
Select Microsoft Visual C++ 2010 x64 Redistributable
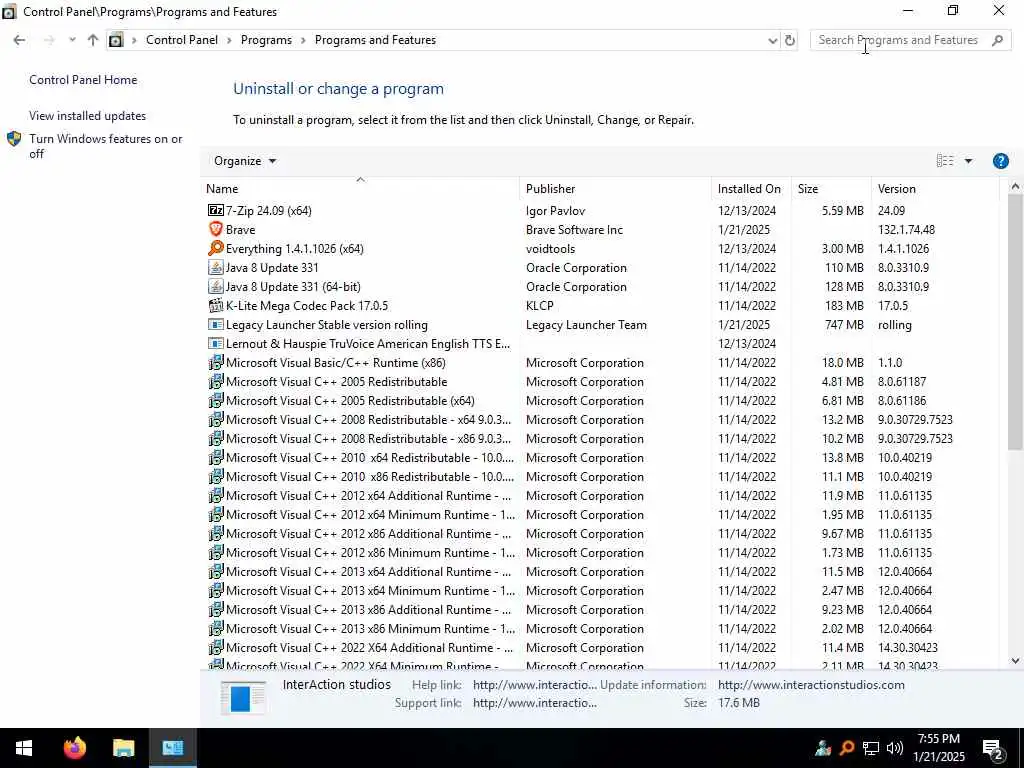tap(601, 457)
